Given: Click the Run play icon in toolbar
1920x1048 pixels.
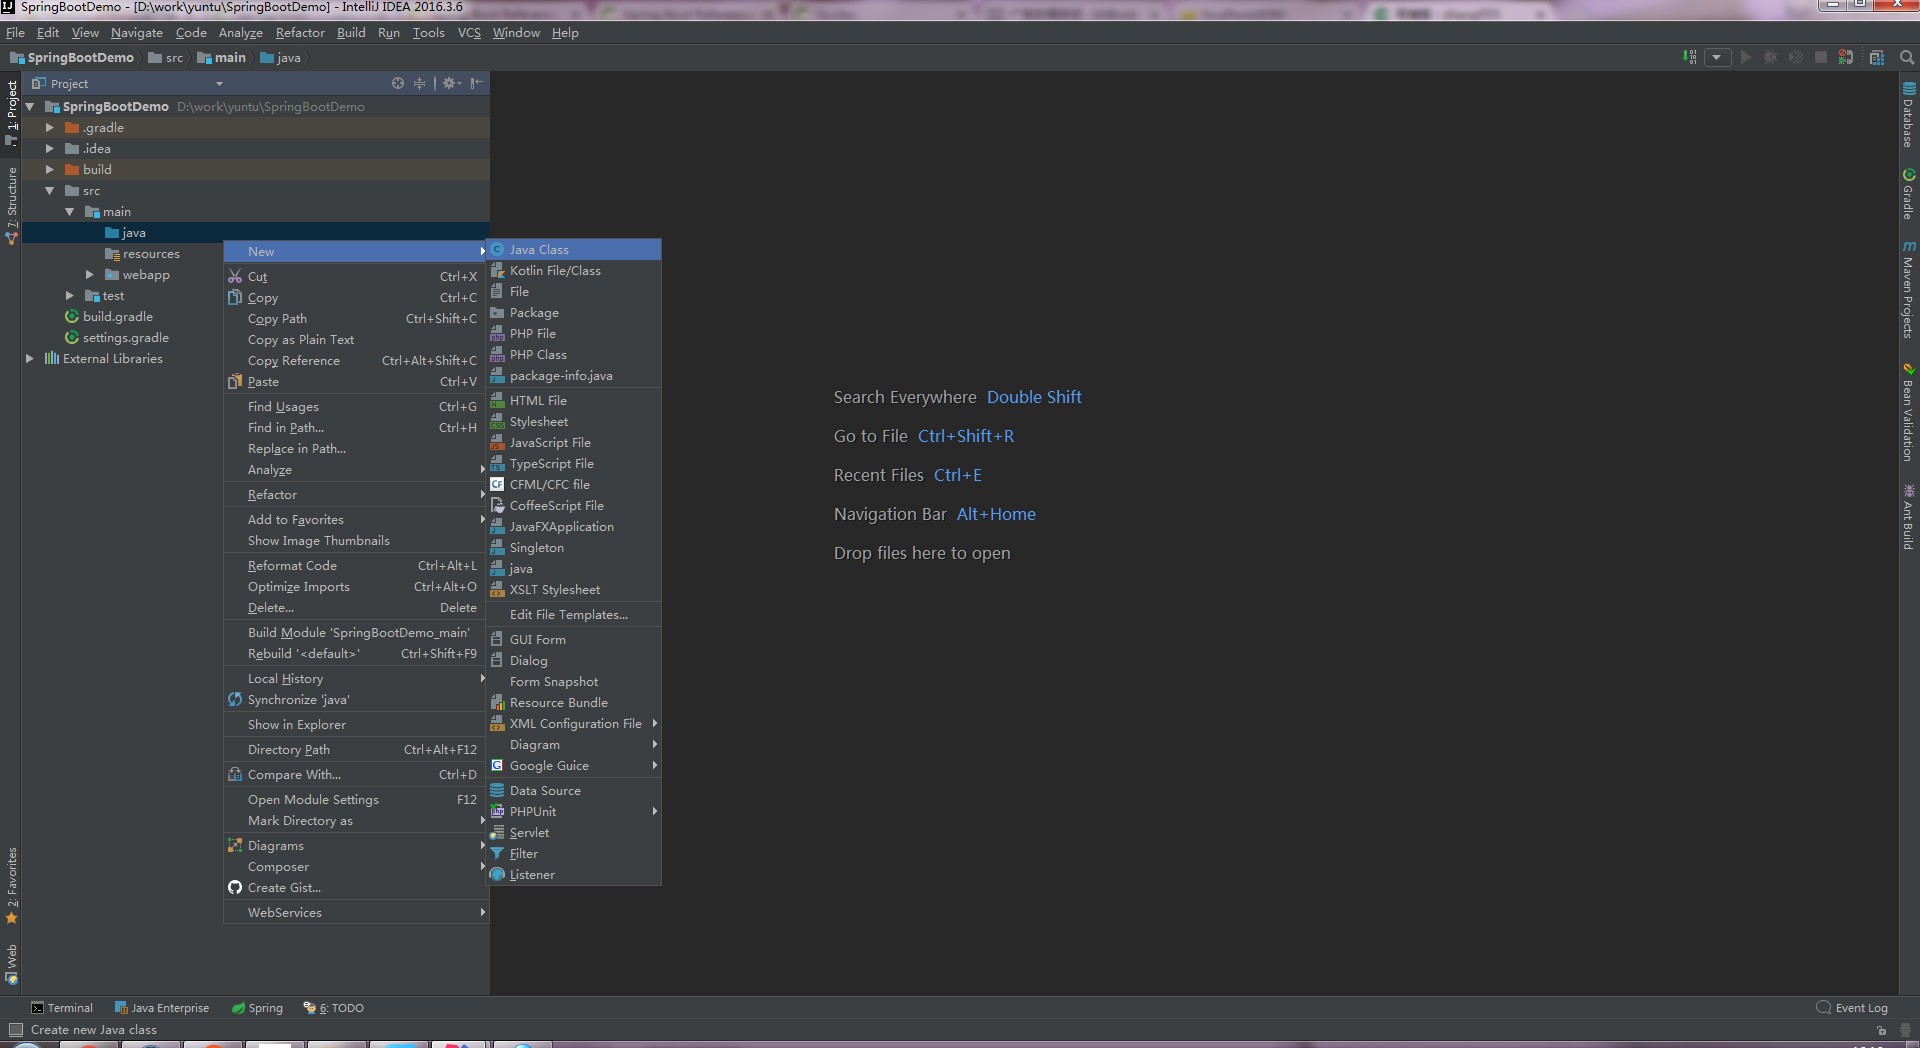Looking at the screenshot, I should pyautogui.click(x=1746, y=57).
